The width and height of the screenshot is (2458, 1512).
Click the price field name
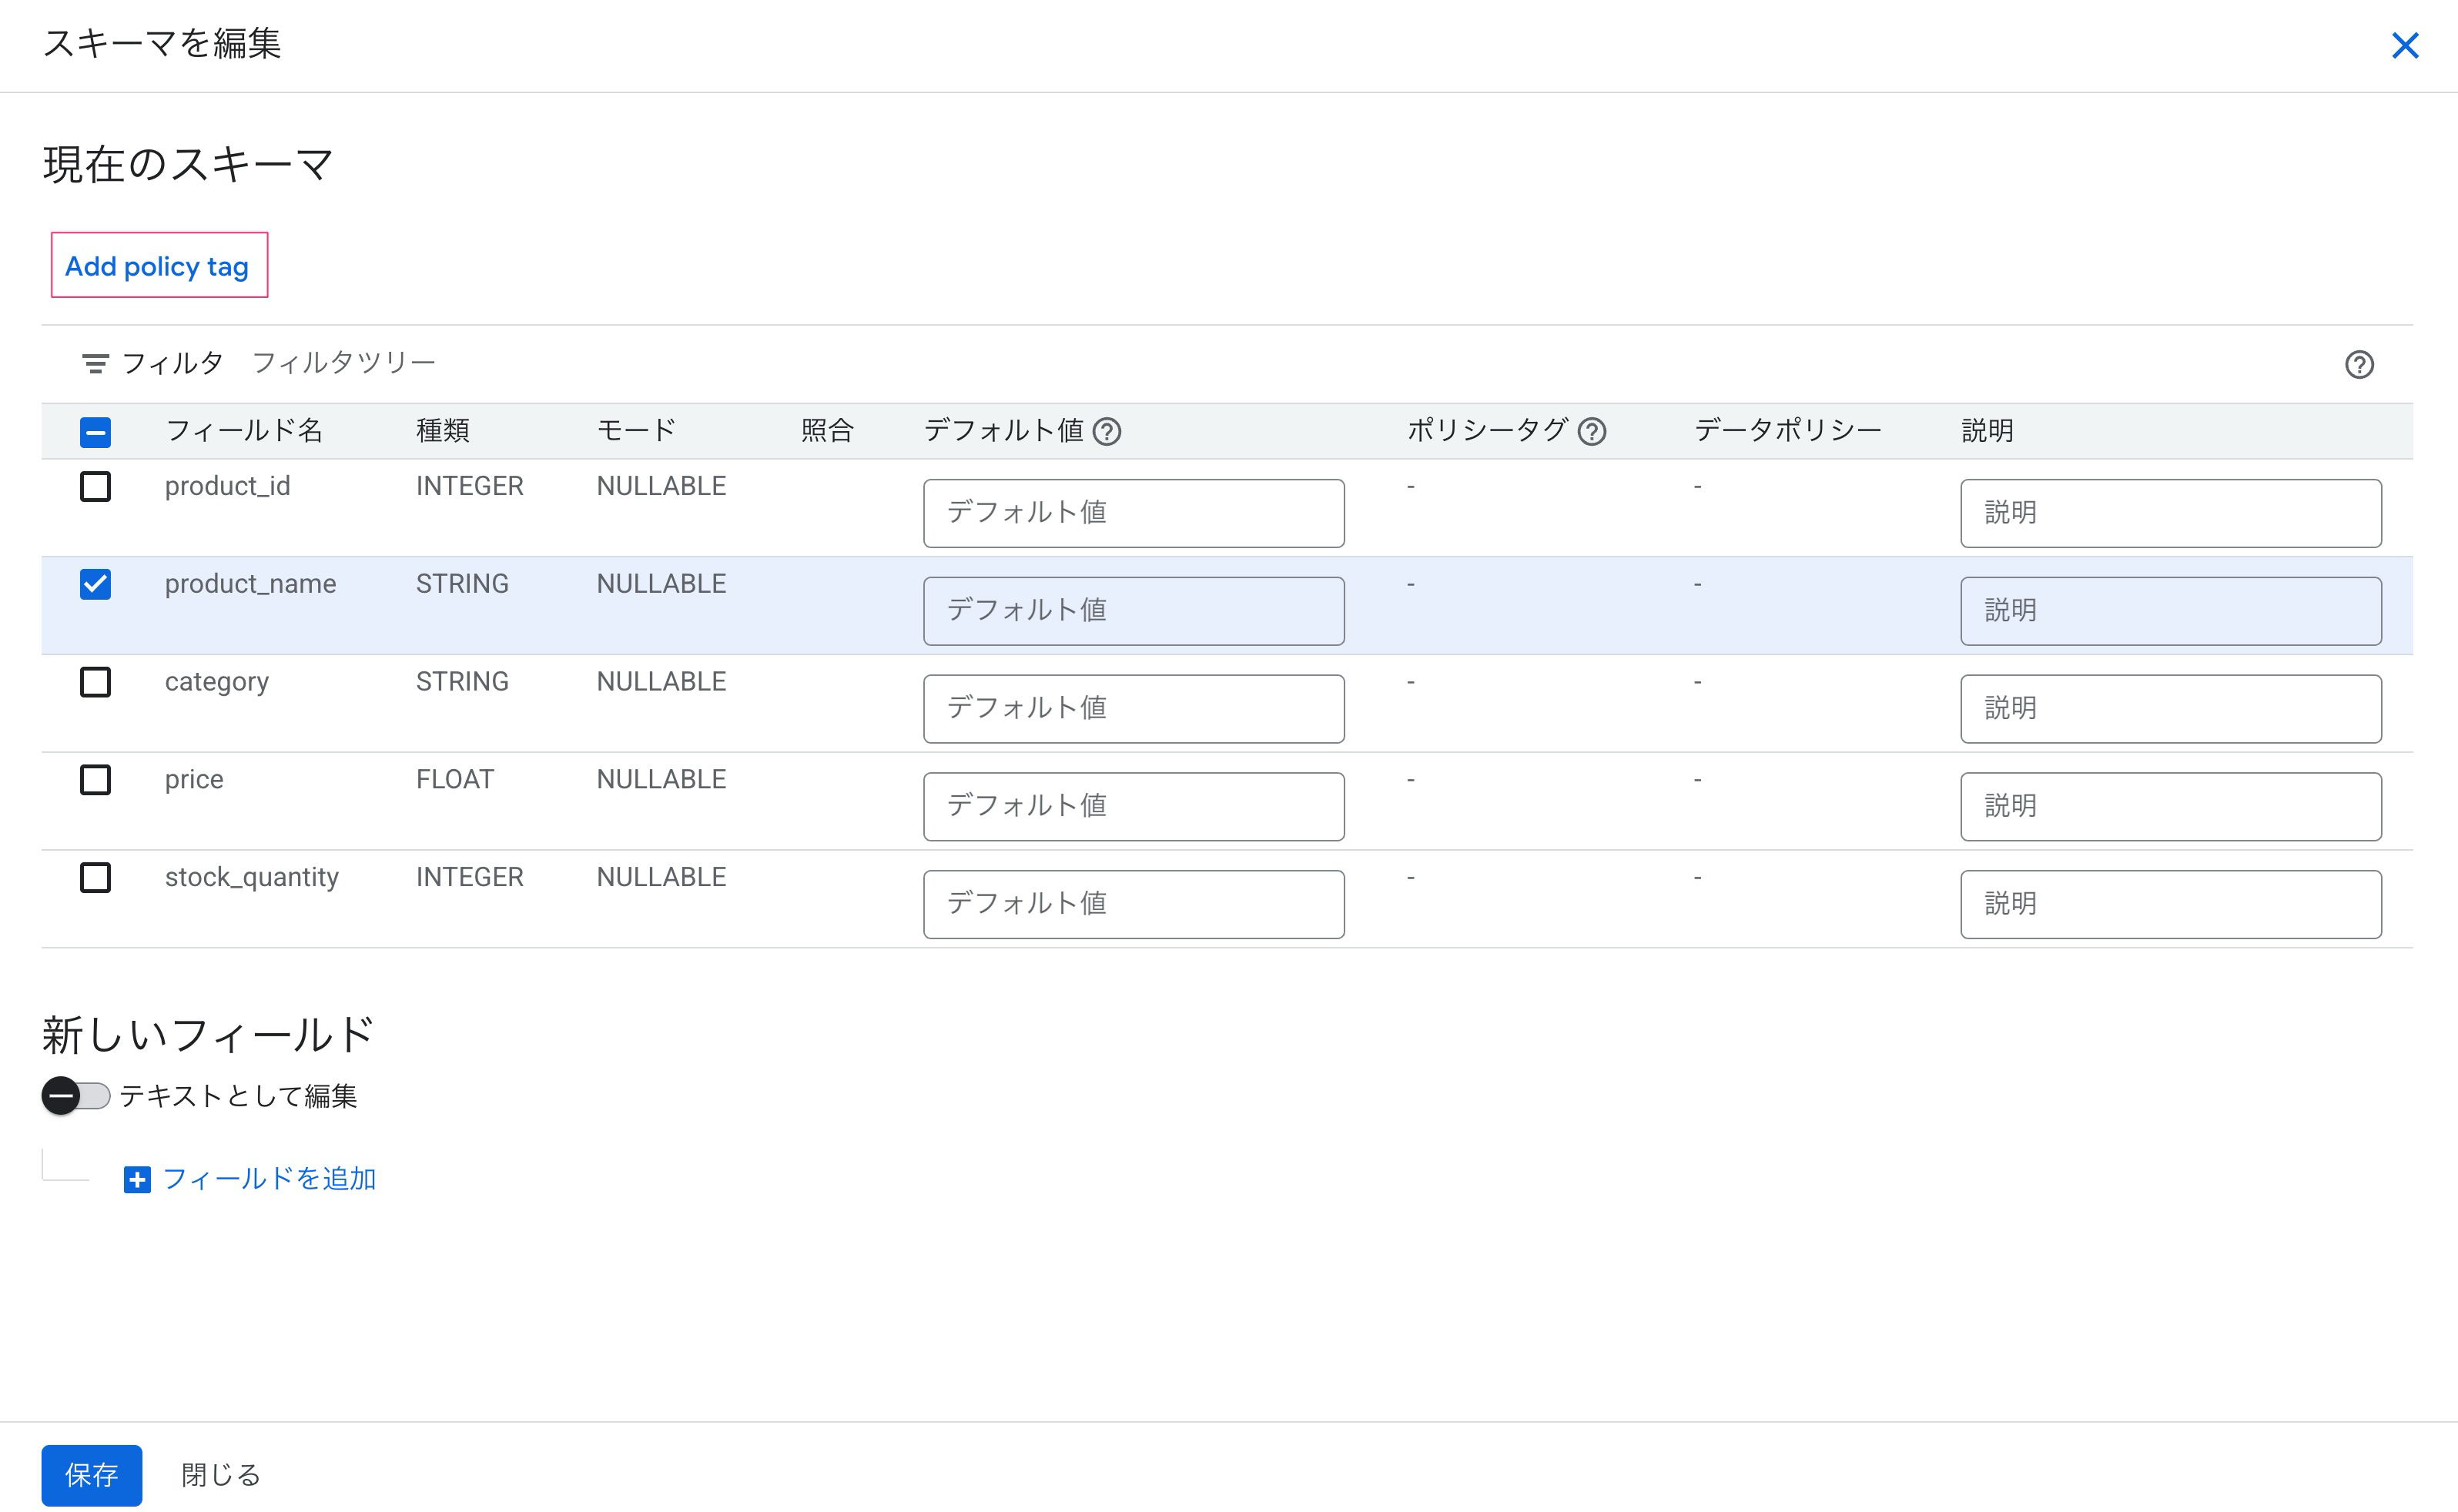click(x=194, y=780)
